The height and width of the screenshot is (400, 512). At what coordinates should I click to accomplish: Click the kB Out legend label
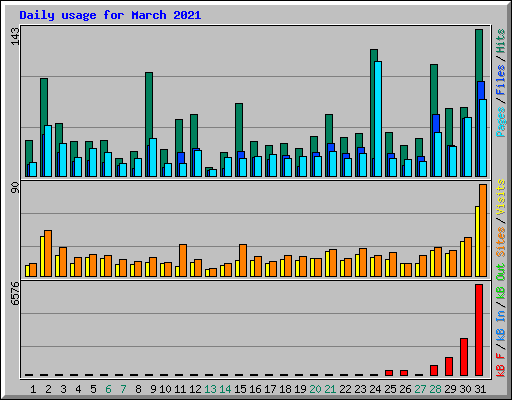tap(501, 281)
